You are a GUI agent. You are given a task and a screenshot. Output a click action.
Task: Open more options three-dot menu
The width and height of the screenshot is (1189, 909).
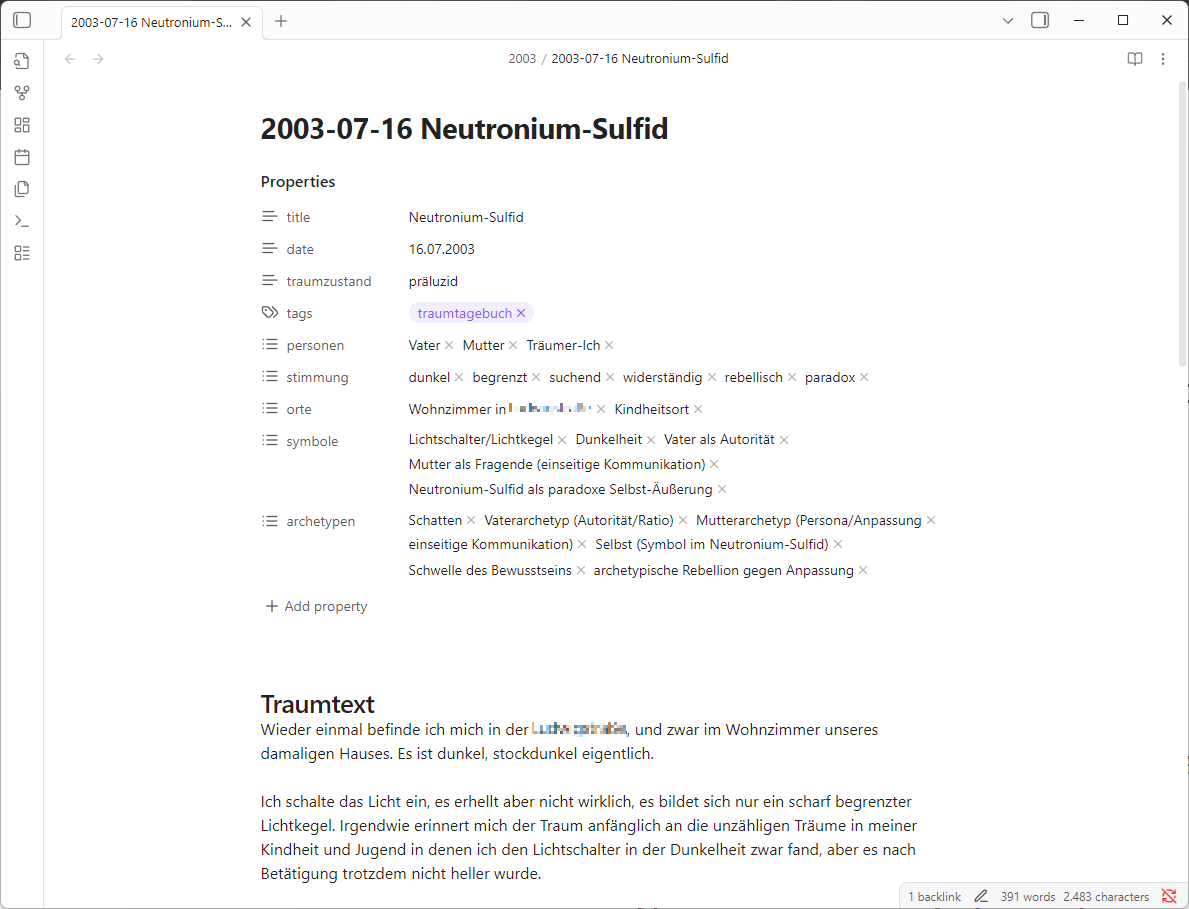click(1163, 59)
